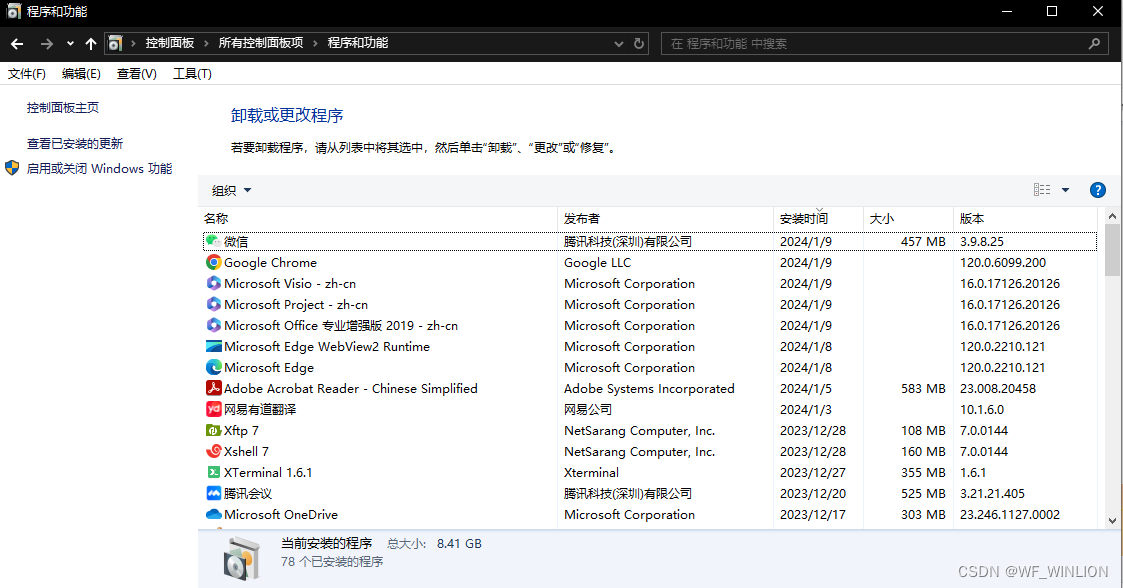Sort by the 大小 column header
The image size is (1123, 588).
(908, 218)
